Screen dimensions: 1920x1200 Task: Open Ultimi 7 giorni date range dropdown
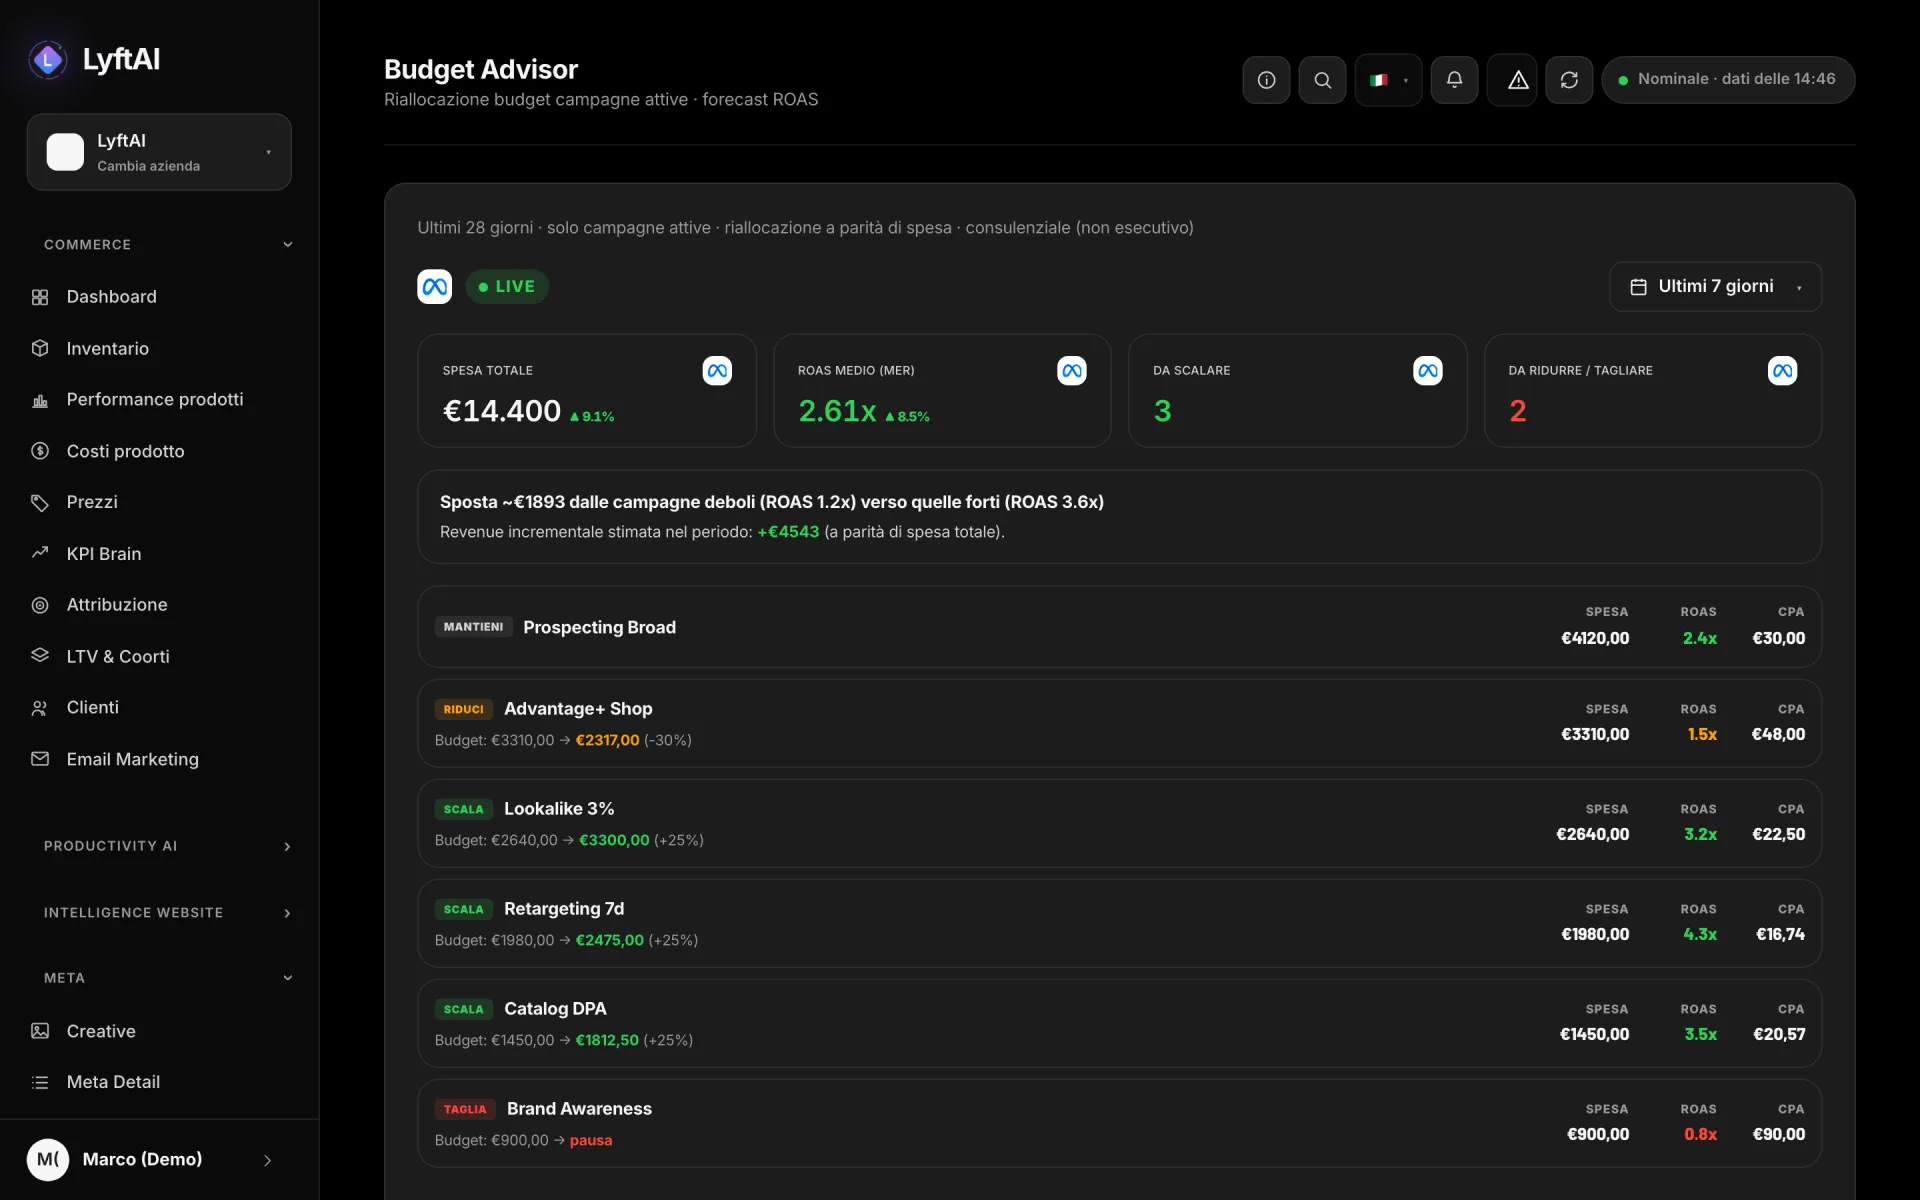click(1715, 287)
